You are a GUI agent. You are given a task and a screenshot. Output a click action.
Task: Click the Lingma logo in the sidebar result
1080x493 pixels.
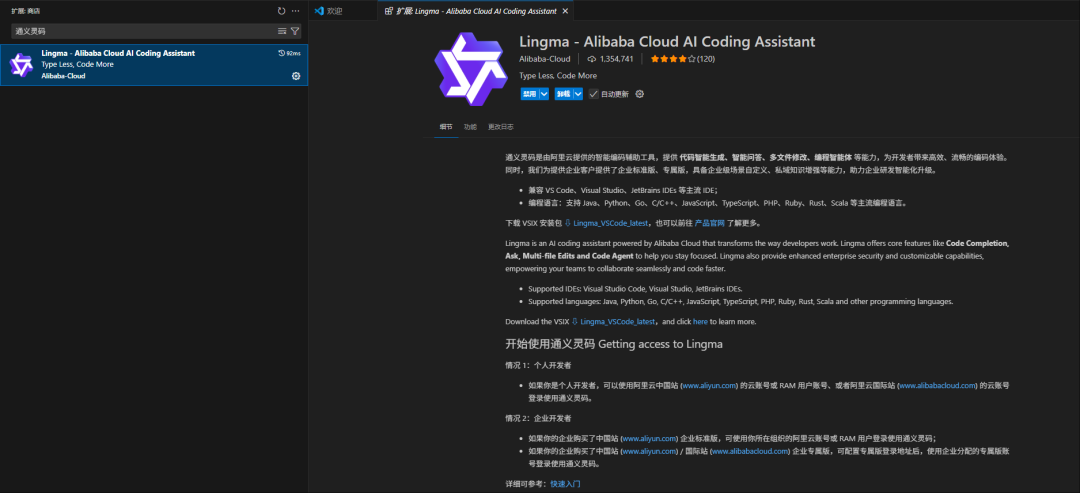pyautogui.click(x=21, y=65)
